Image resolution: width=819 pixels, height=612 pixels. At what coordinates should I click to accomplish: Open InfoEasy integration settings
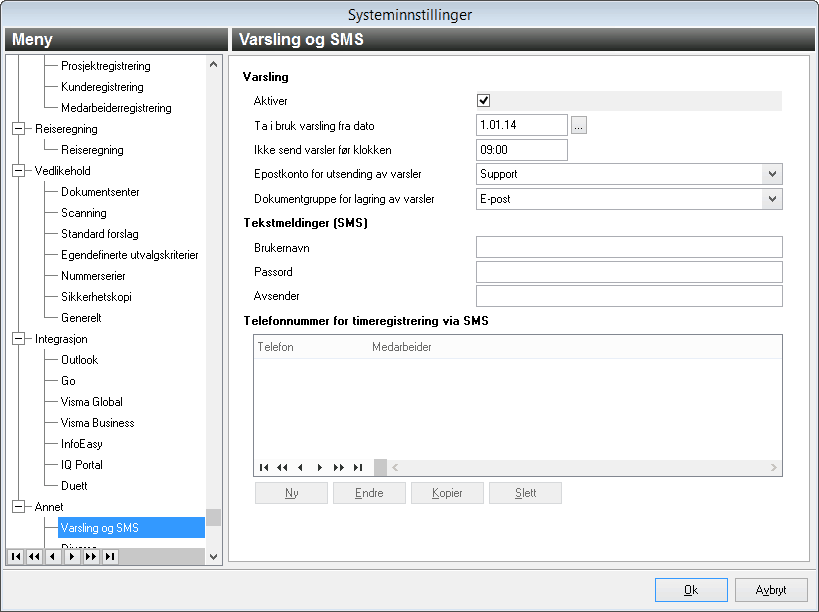click(81, 444)
